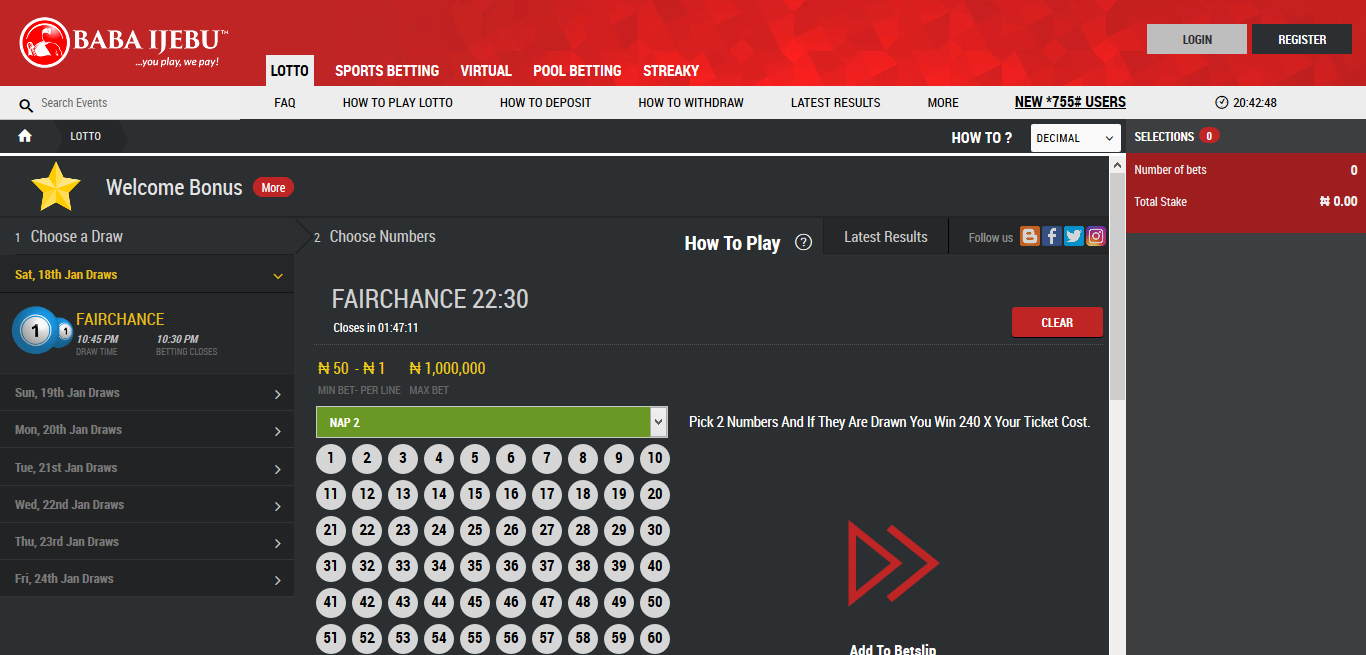Open the MORE menu item

tap(943, 102)
